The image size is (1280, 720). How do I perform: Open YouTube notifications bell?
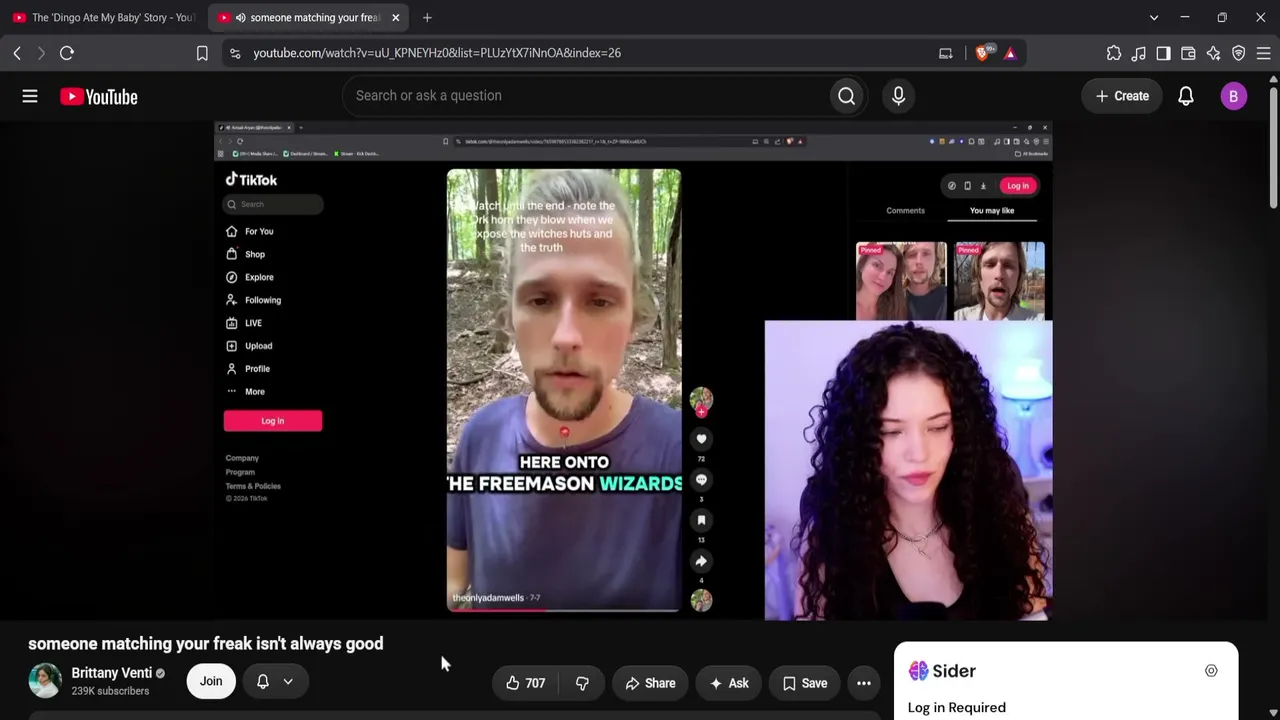point(1185,96)
